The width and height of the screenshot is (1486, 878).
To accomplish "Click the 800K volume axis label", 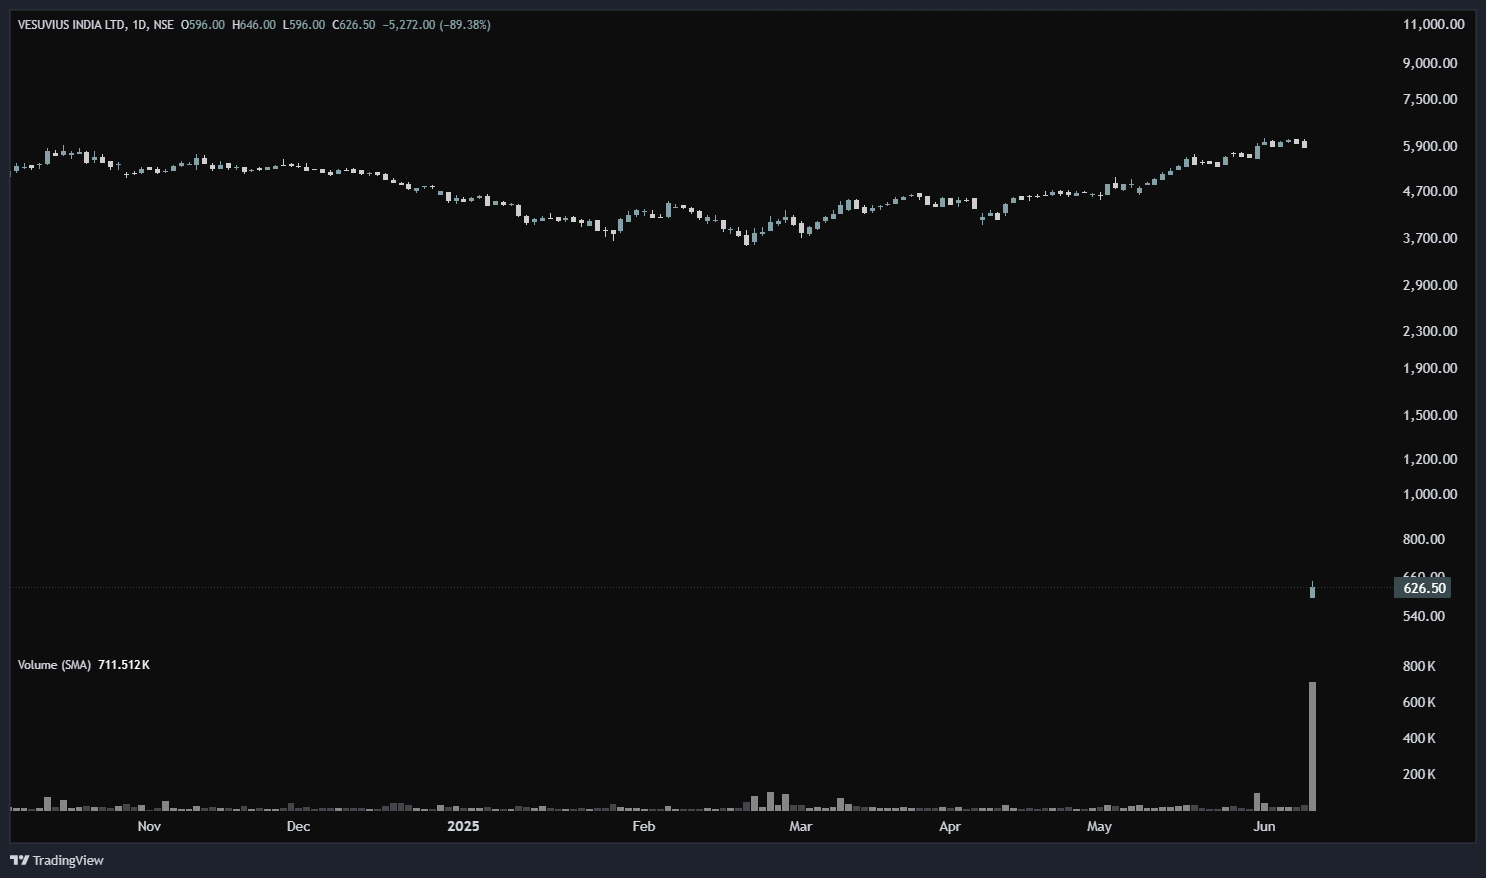I will [x=1420, y=666].
